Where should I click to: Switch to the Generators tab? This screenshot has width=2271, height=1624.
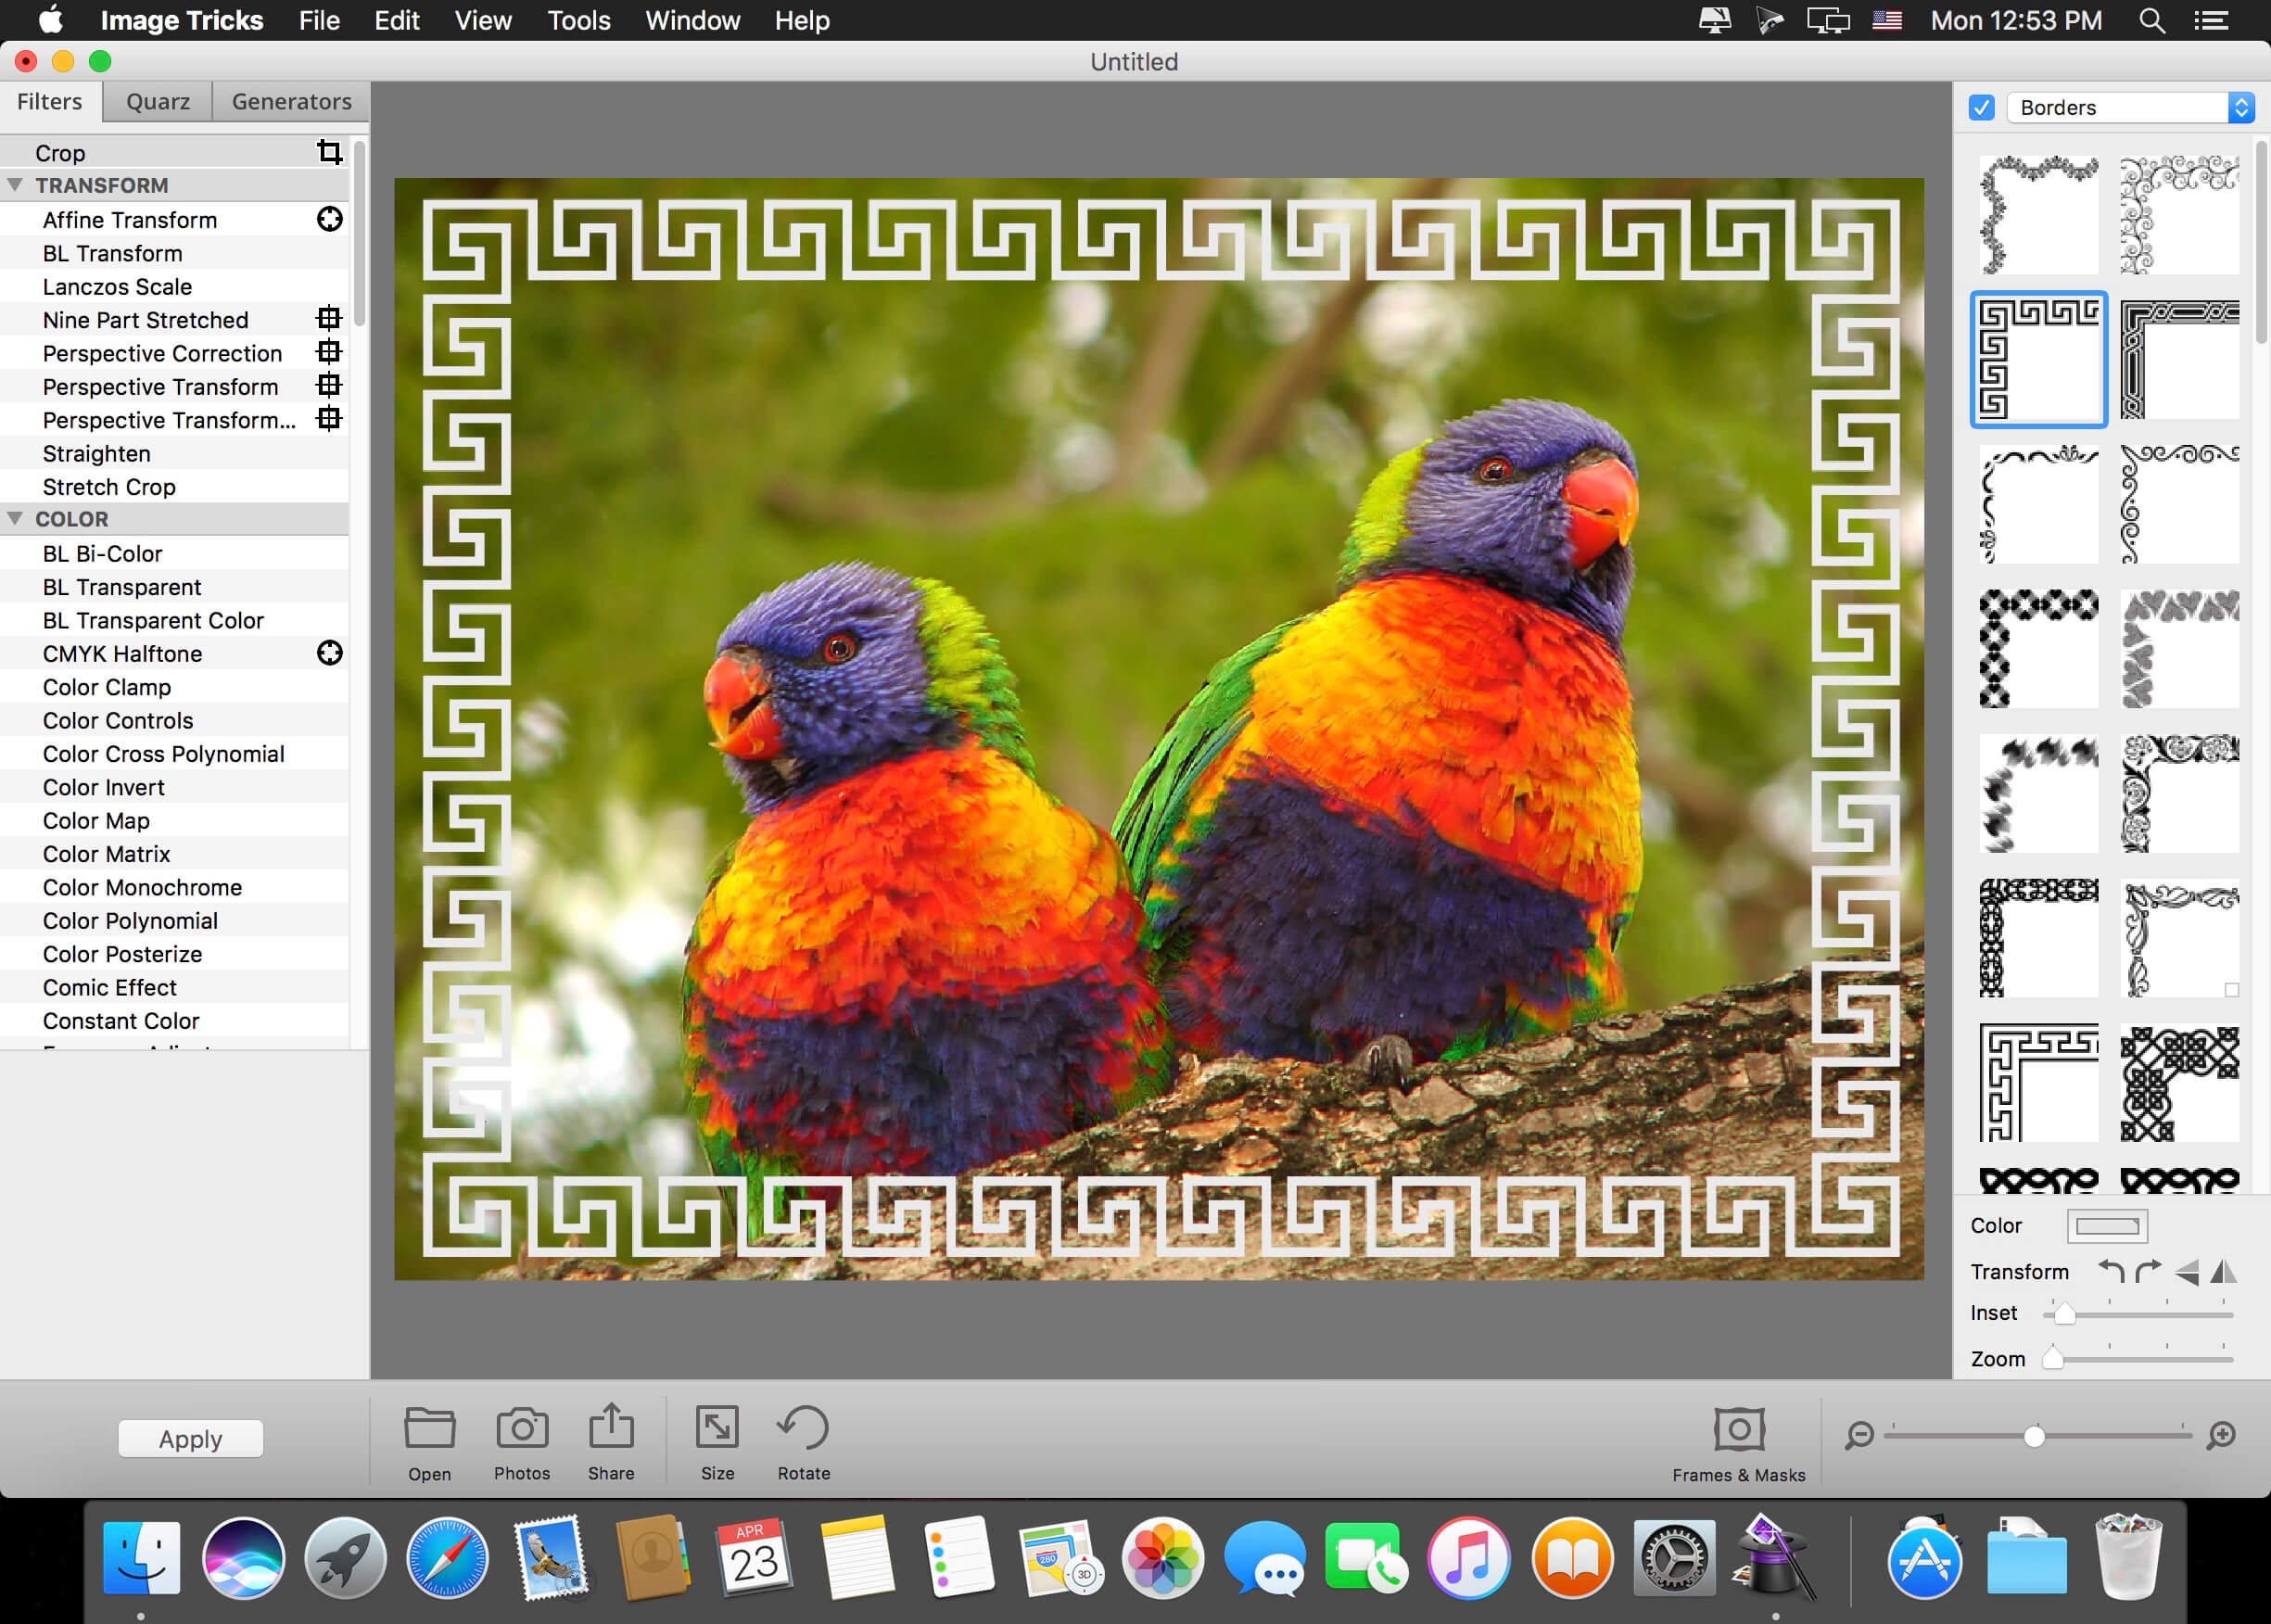click(291, 101)
